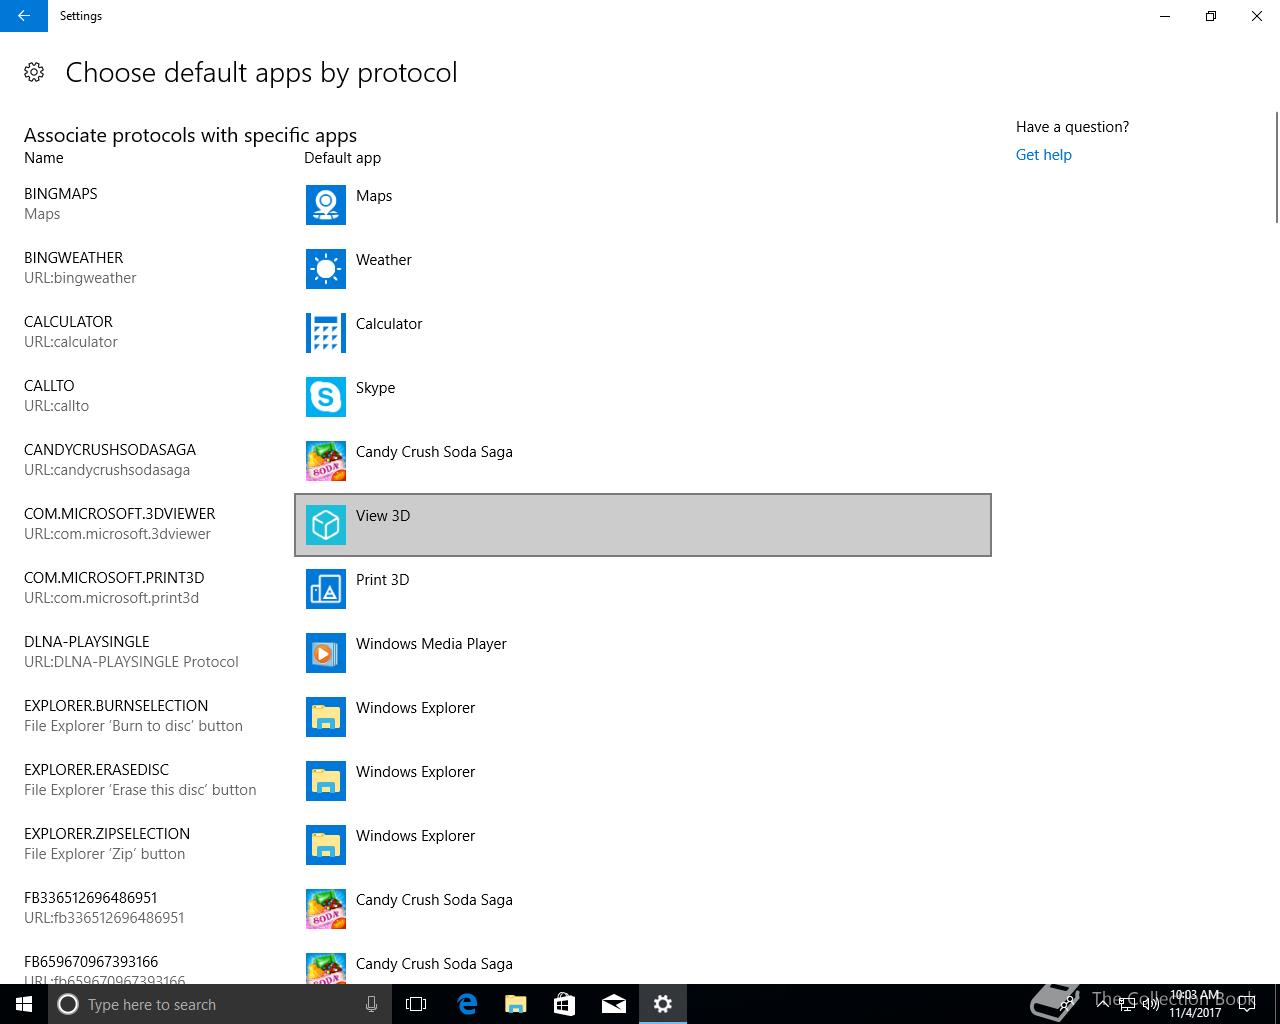Click Candy Crush icon in CANDYCRUSHSODASAGA row

click(326, 461)
